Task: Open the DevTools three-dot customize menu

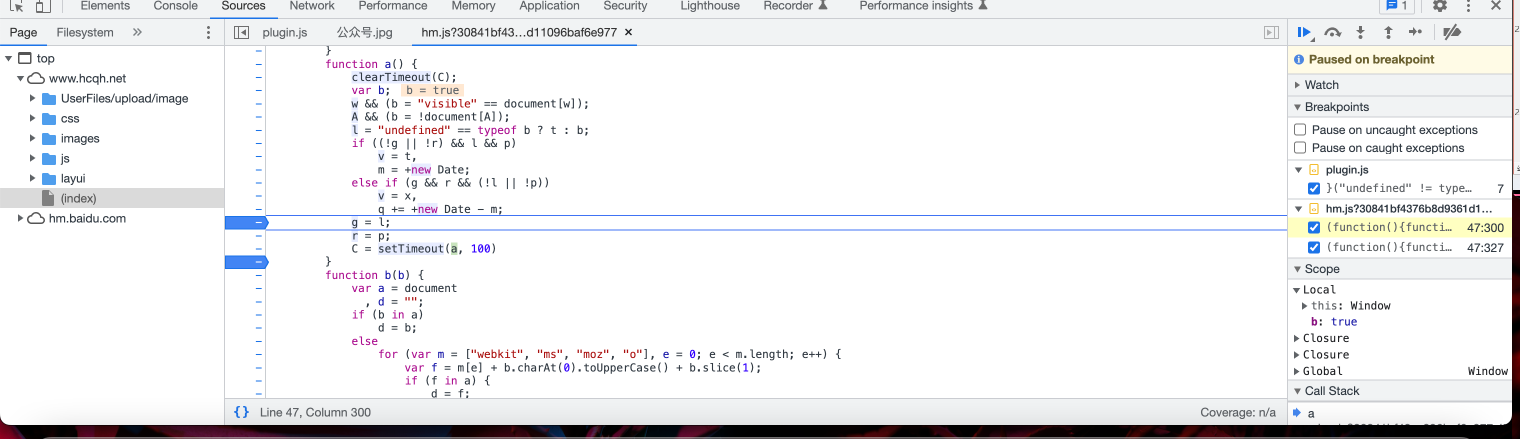Action: [x=1467, y=6]
